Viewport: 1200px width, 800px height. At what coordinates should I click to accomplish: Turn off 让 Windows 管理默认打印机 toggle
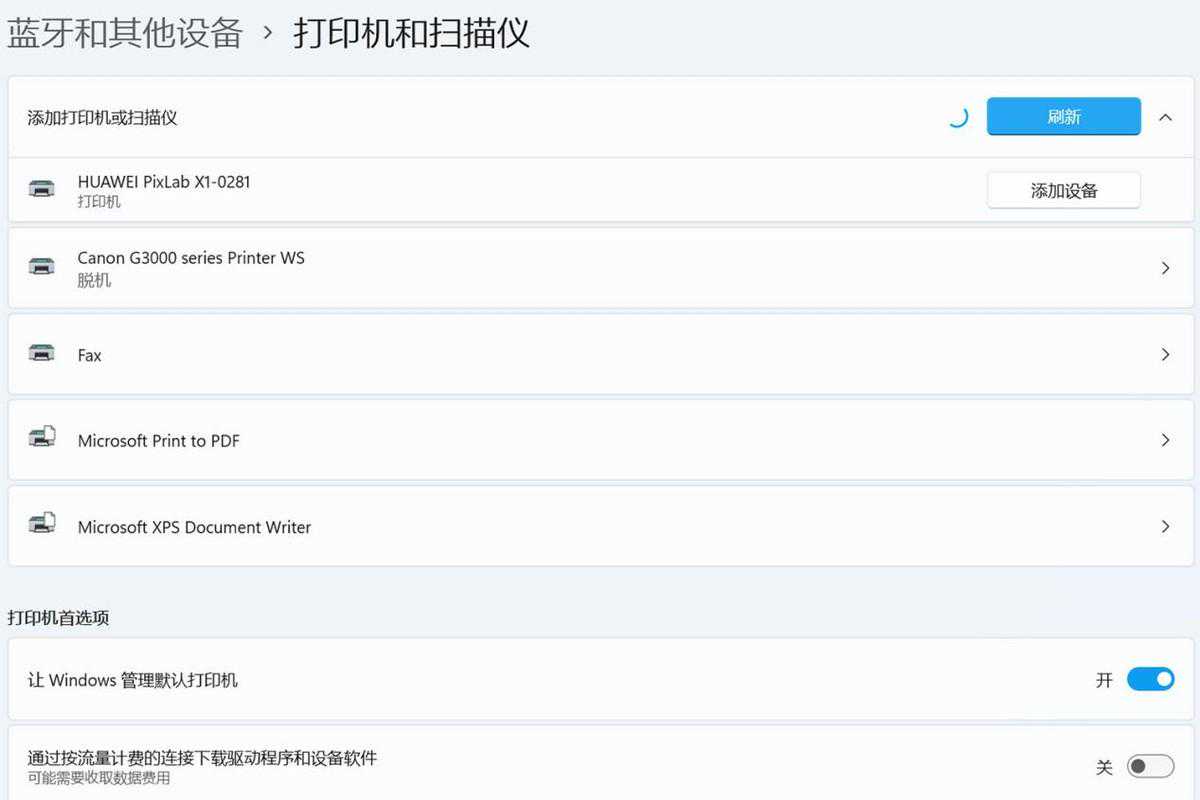point(1150,680)
